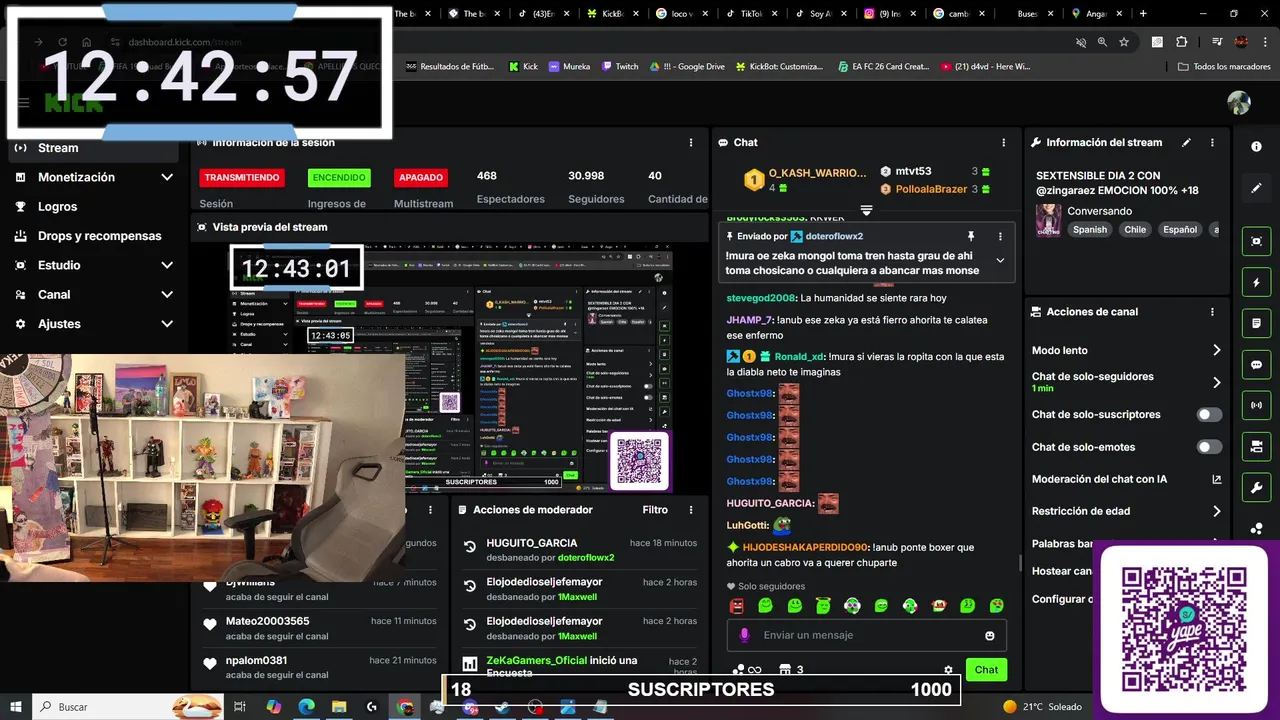This screenshot has height=720, width=1280.
Task: Open Acciones de canal three-dot menu
Action: pyautogui.click(x=1212, y=312)
